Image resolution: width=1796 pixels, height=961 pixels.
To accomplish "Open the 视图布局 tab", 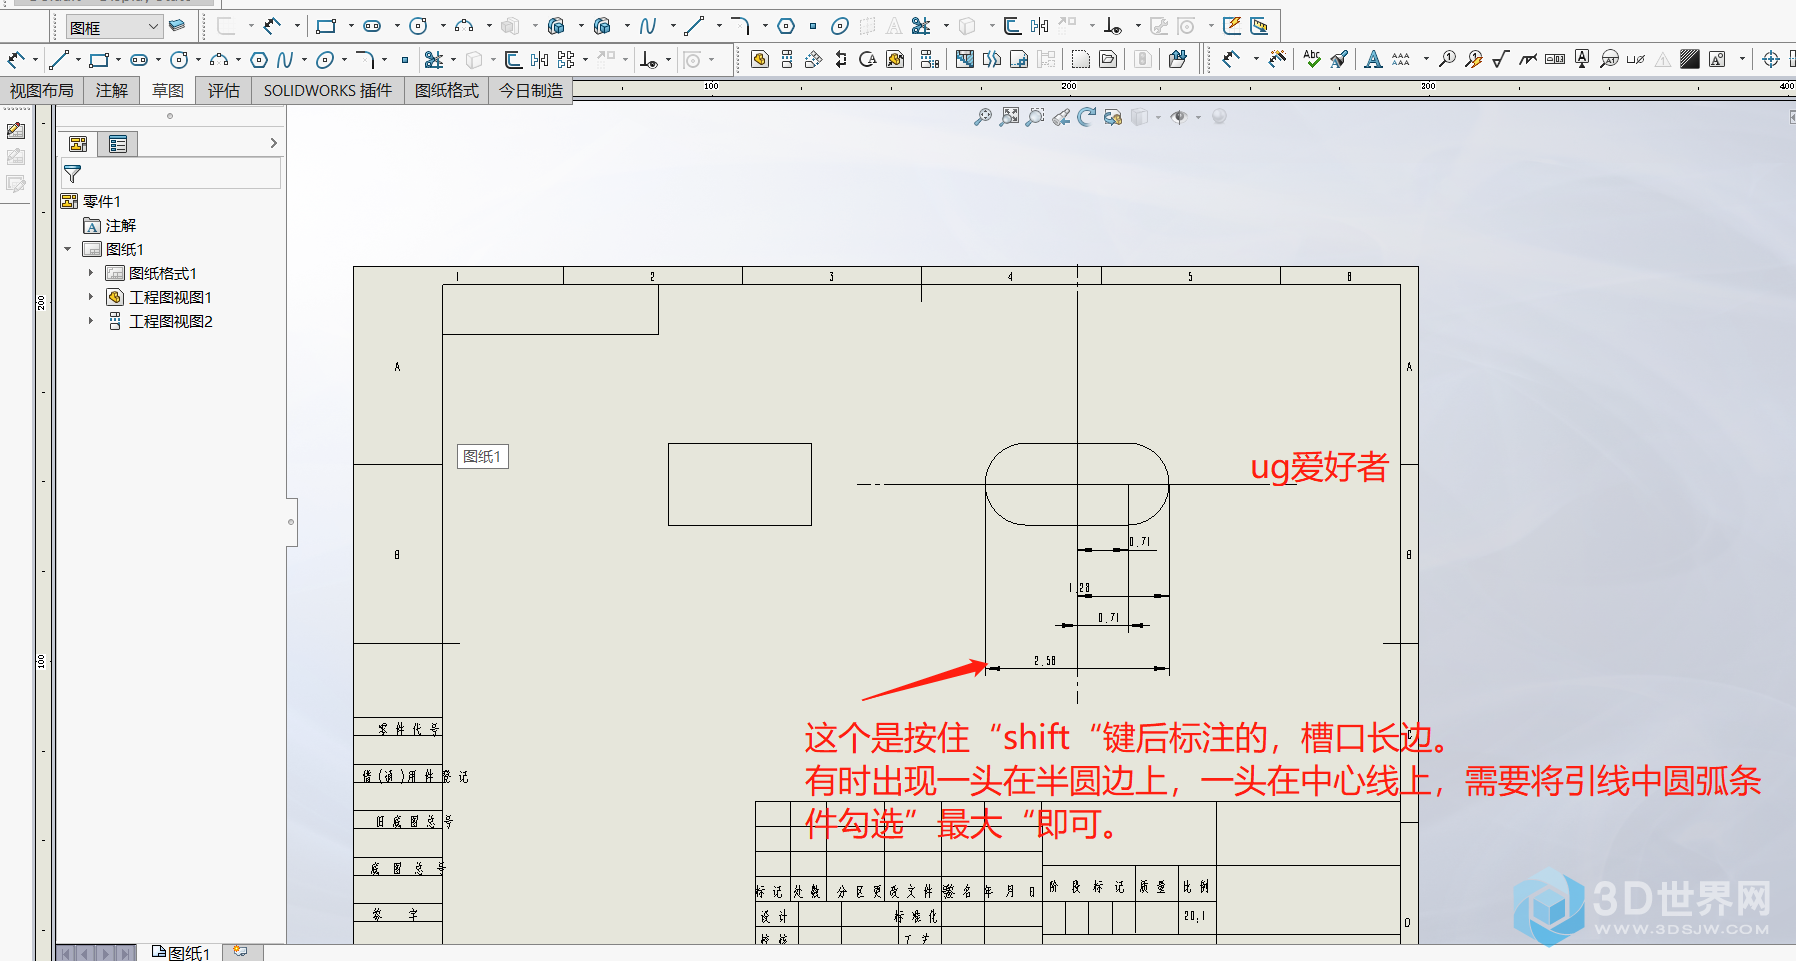I will point(42,91).
